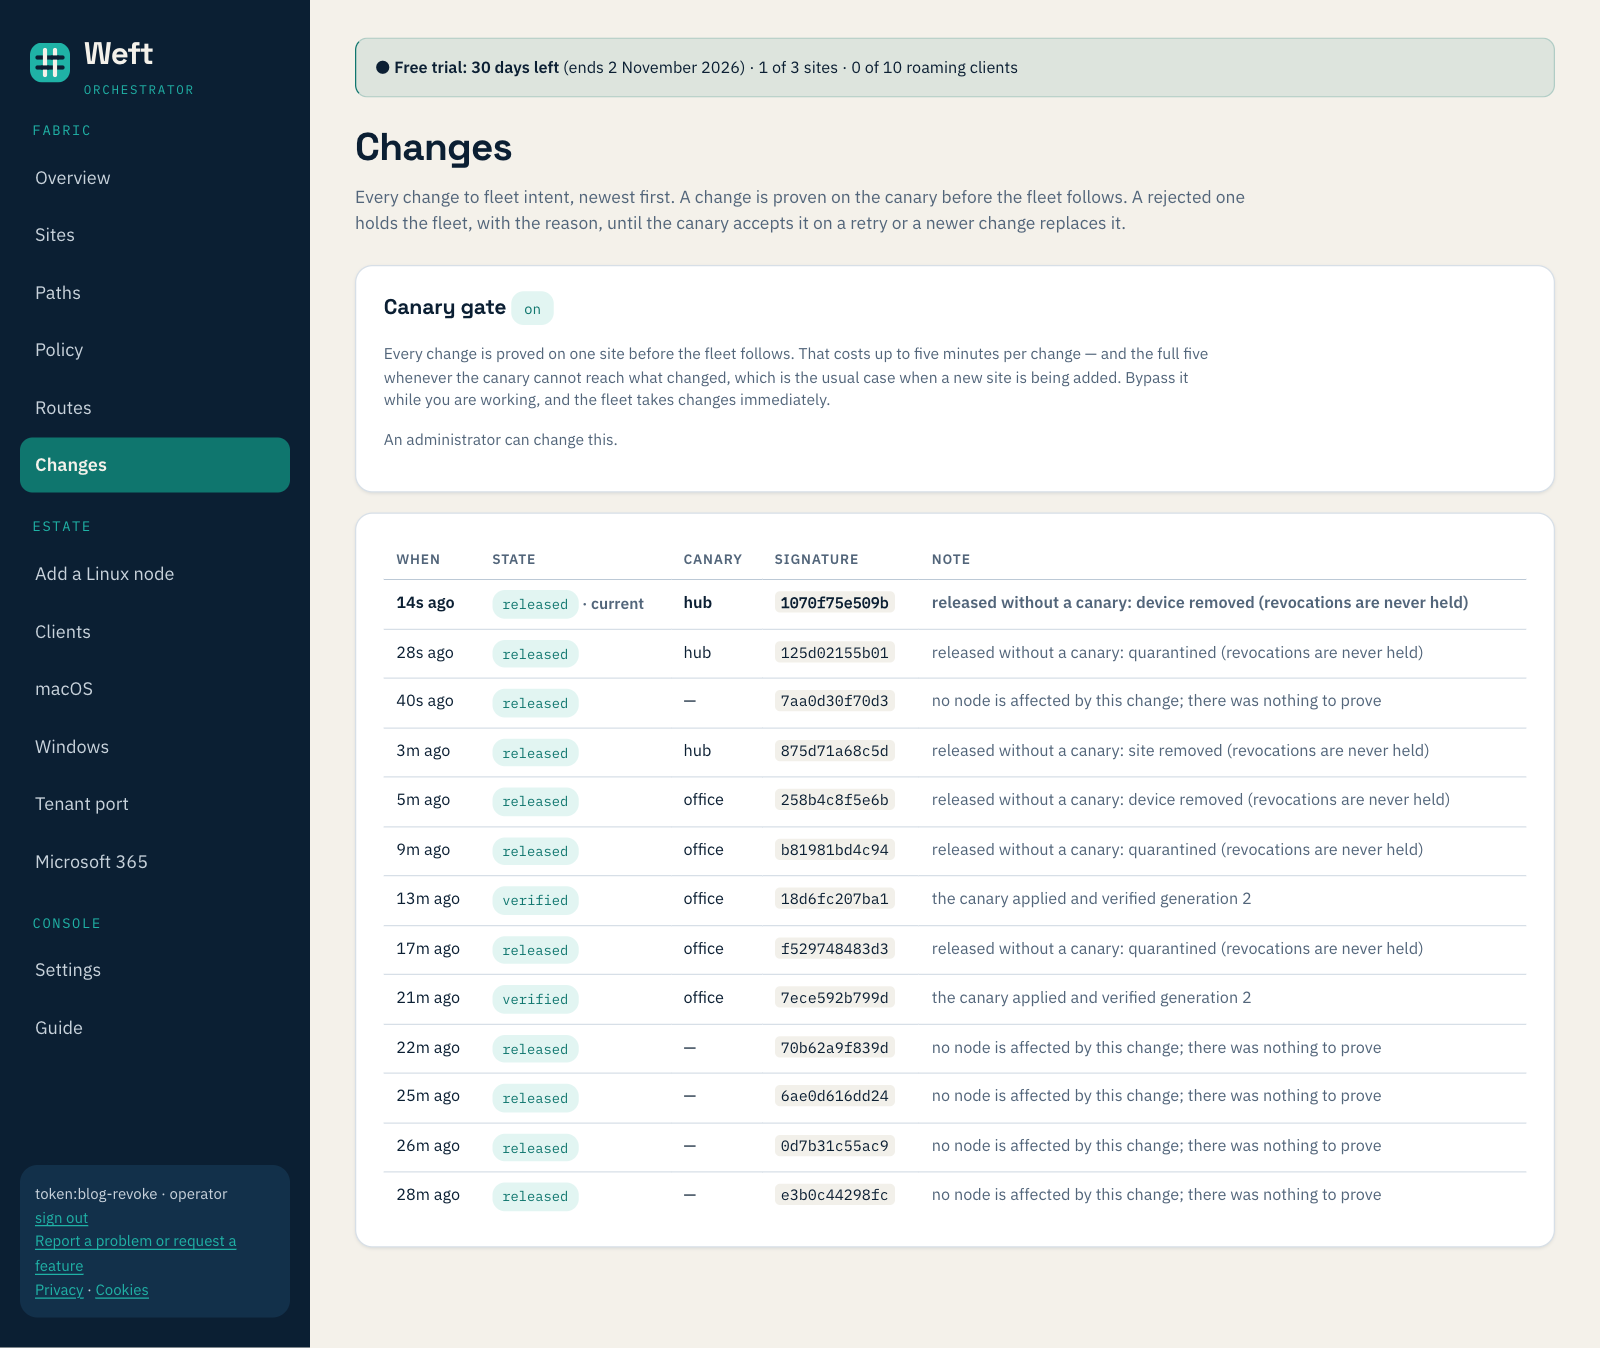Click the free trial status dot
This screenshot has width=1600, height=1348.
[382, 67]
